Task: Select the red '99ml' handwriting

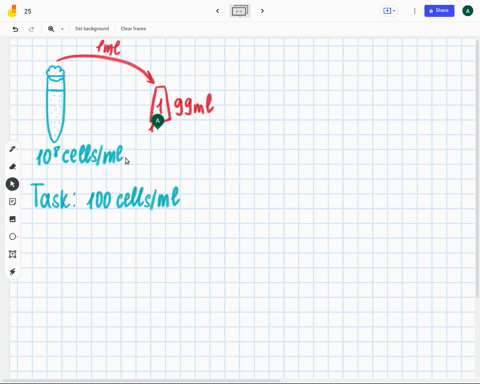Action: (x=194, y=105)
